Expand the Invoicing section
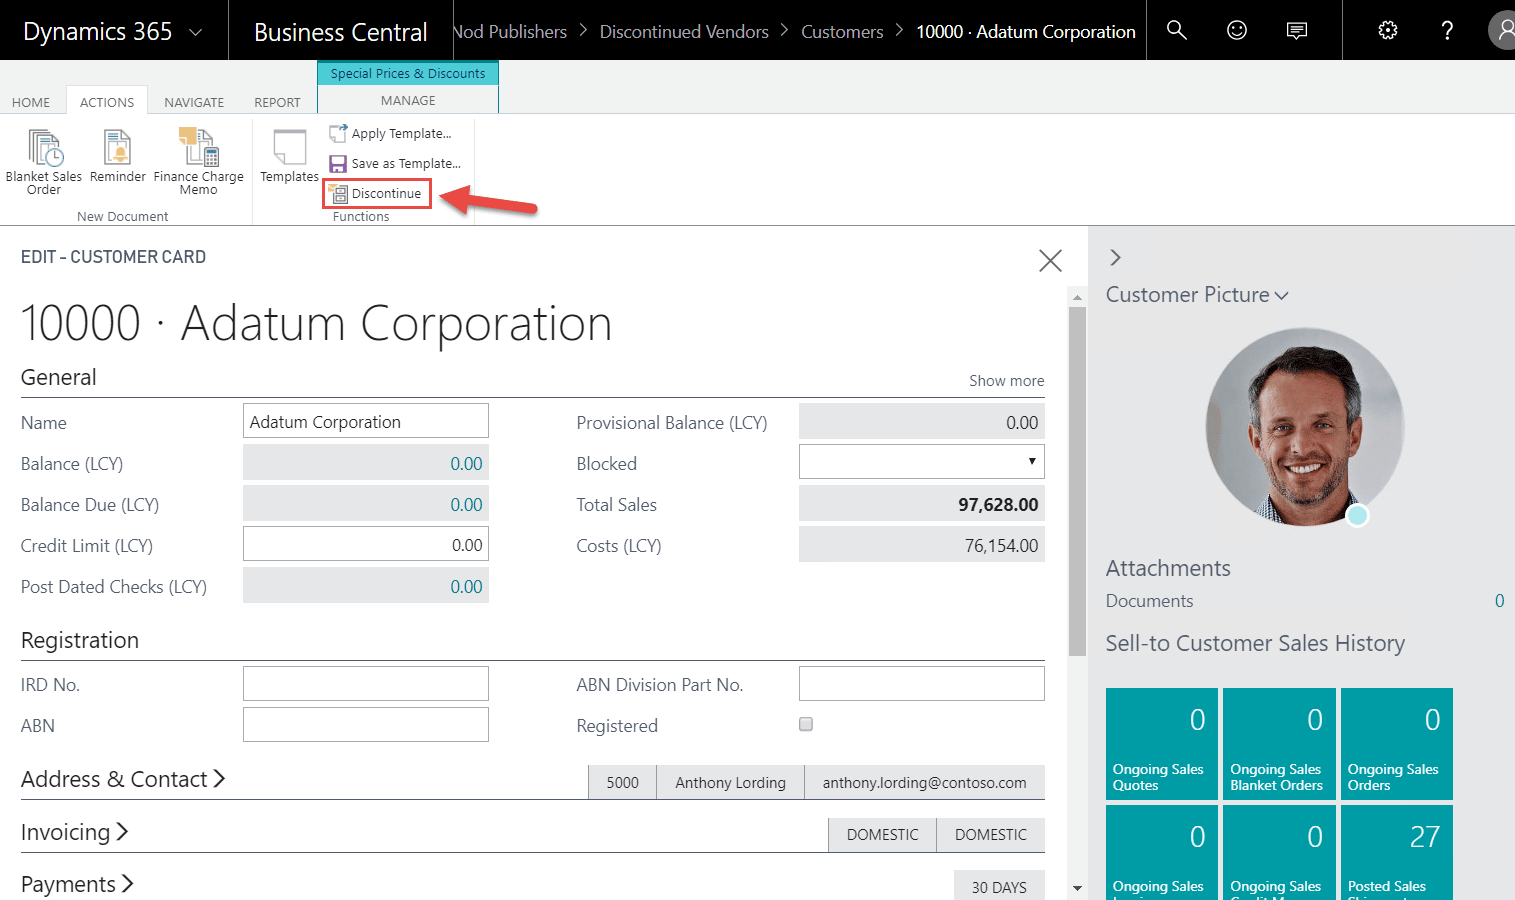Image resolution: width=1515 pixels, height=900 pixels. click(x=74, y=832)
